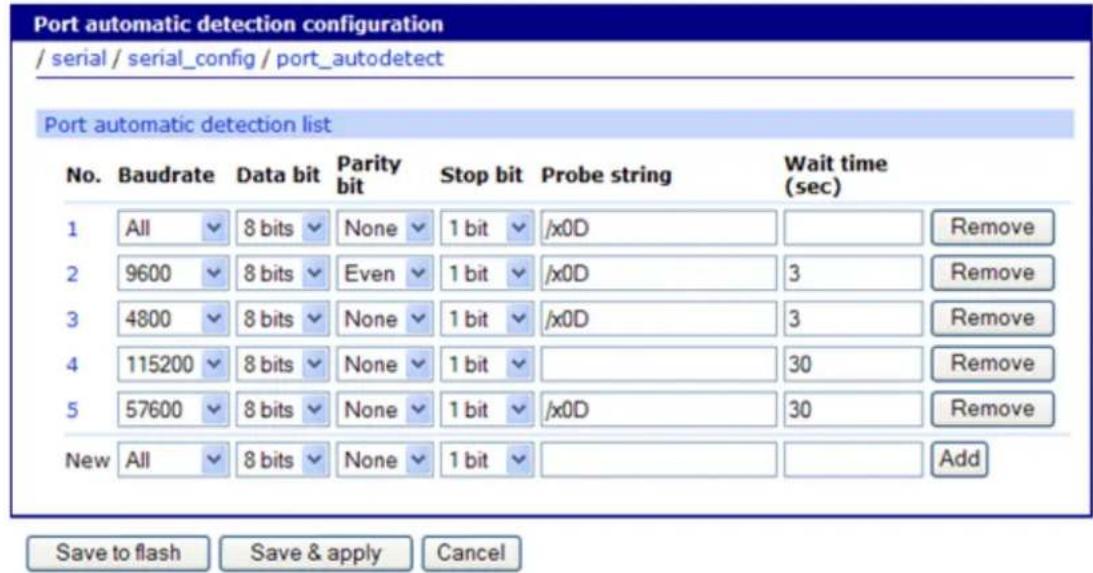Click entry number 4 link
The image size is (1093, 573).
72,365
